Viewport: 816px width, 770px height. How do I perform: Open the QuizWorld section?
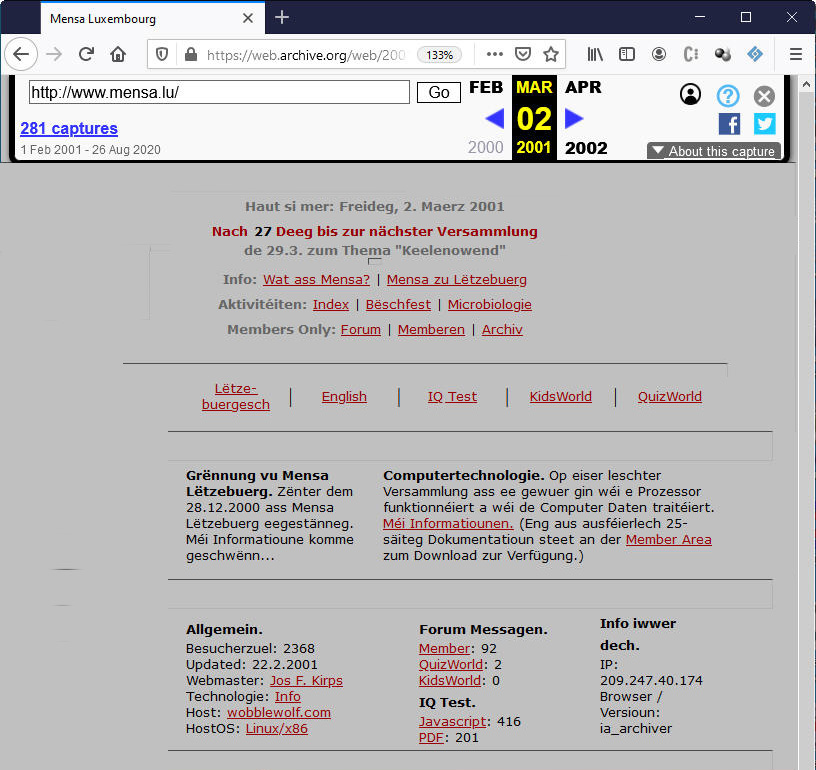coord(670,396)
